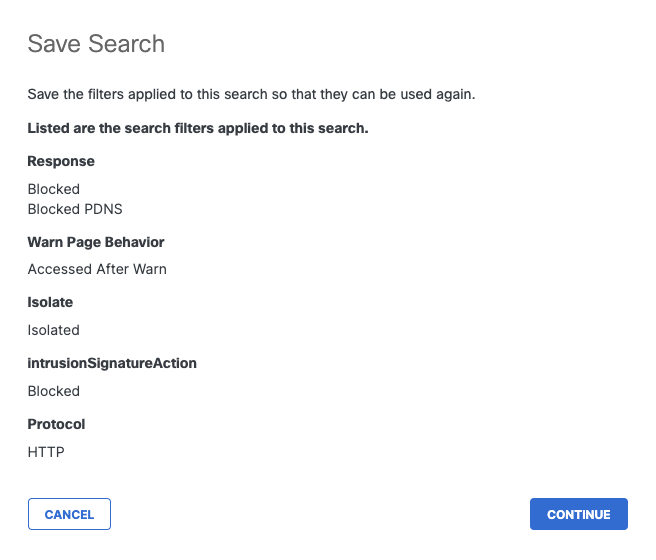The image size is (656, 560).
Task: Click the word 'Warn' in Accessed After Warn
Action: tap(150, 269)
